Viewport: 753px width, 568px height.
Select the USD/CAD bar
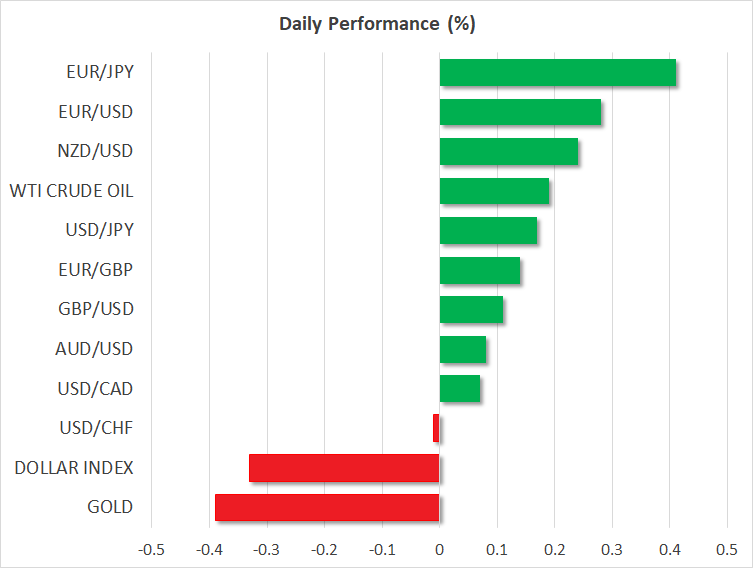459,389
